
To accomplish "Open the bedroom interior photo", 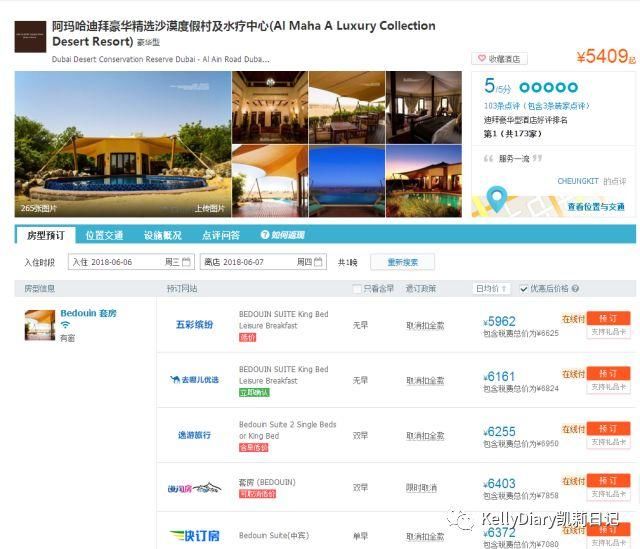I will [424, 107].
